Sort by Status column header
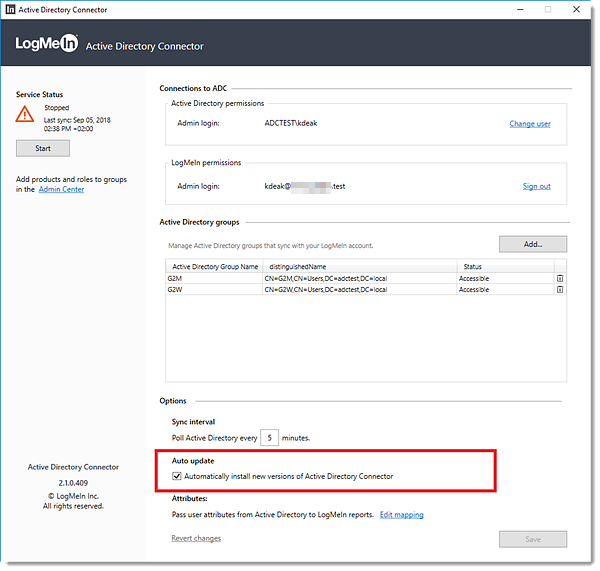This screenshot has height=571, width=600. click(x=505, y=266)
